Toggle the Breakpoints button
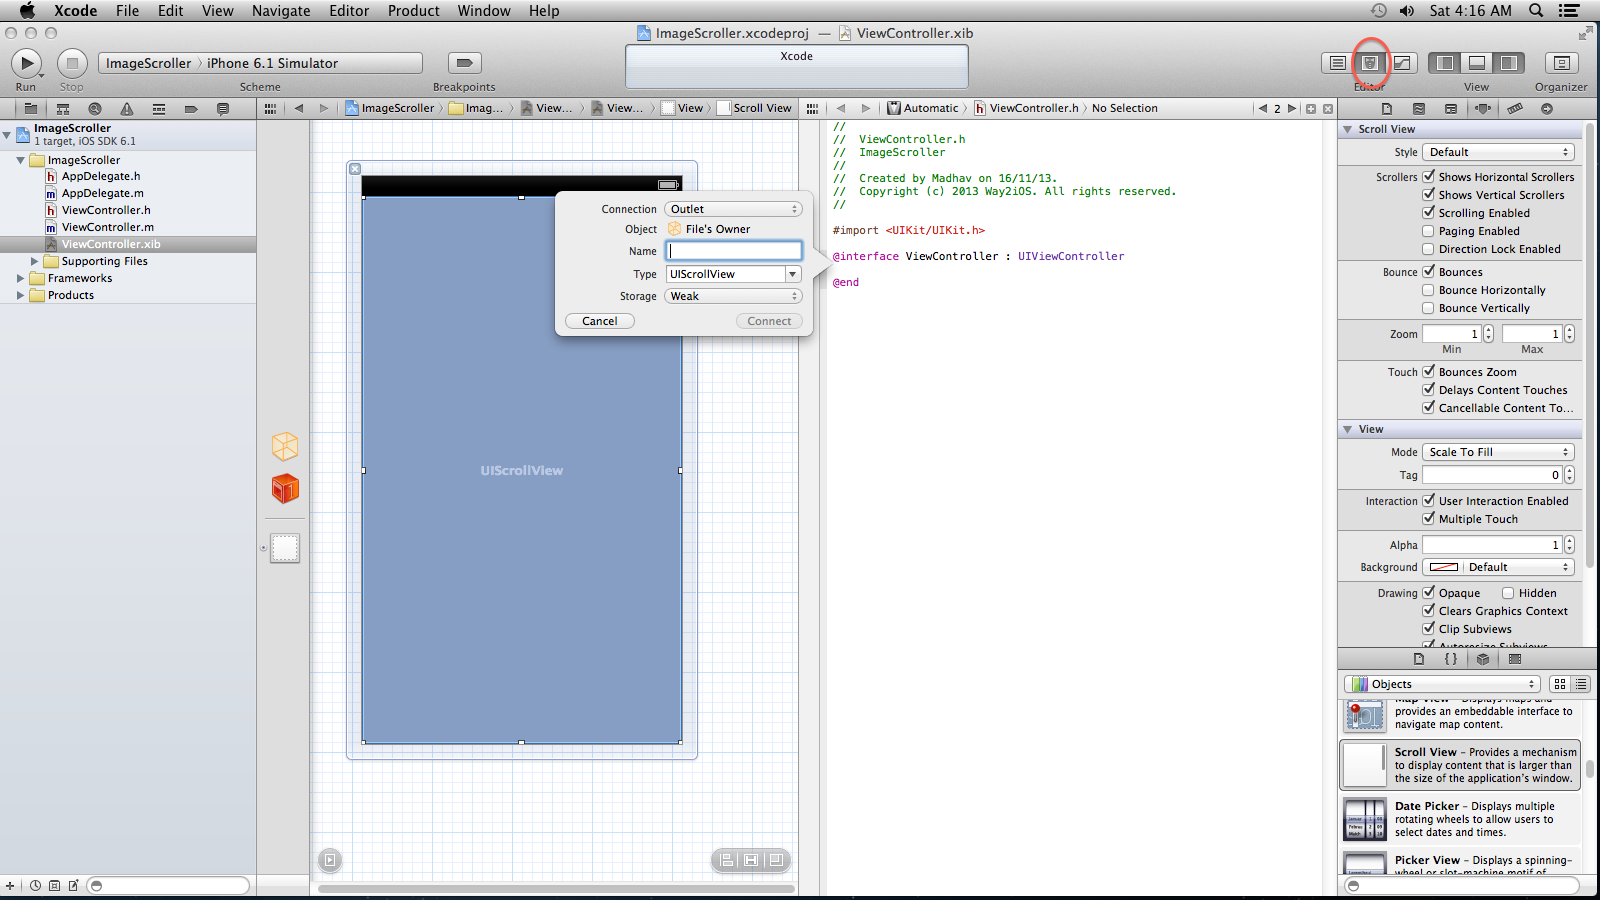The height and width of the screenshot is (900, 1600). click(x=464, y=63)
